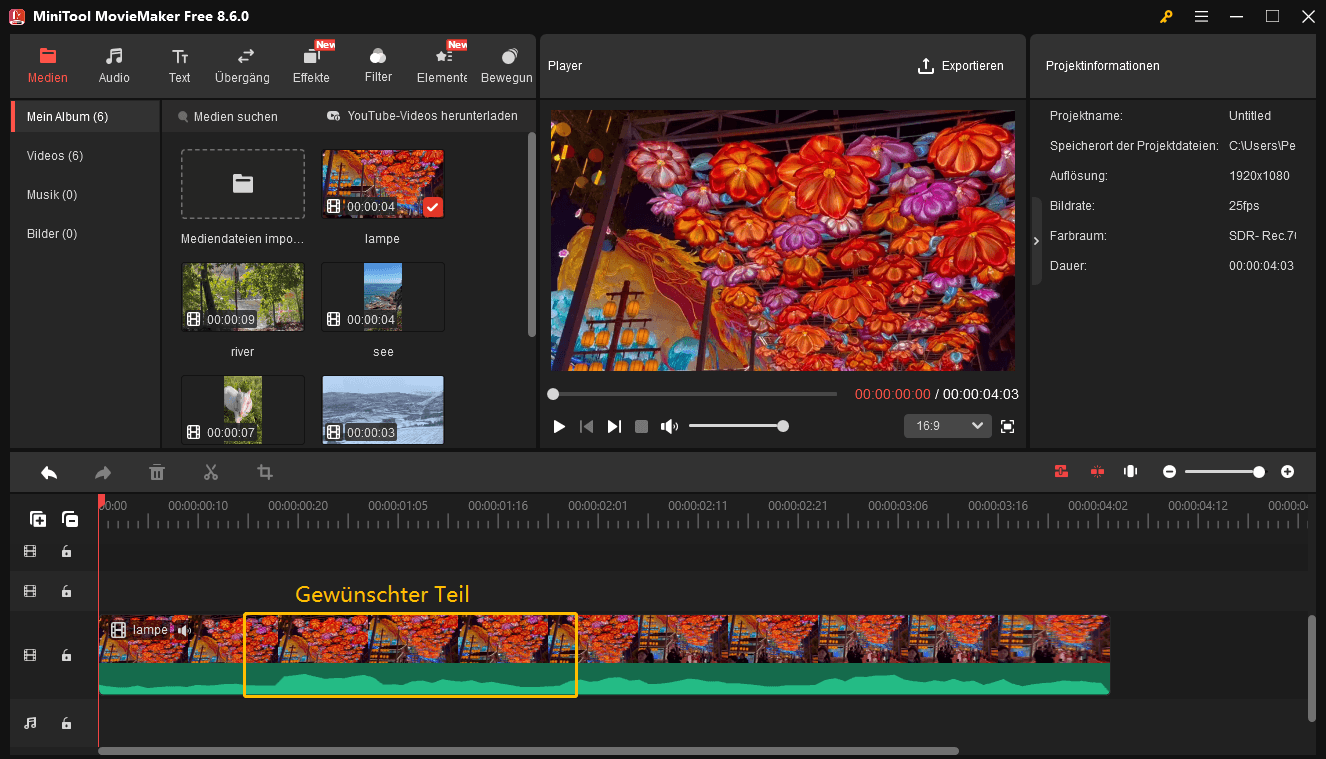Enter fullscreen preview mode
Image resolution: width=1326 pixels, height=759 pixels.
1007,426
